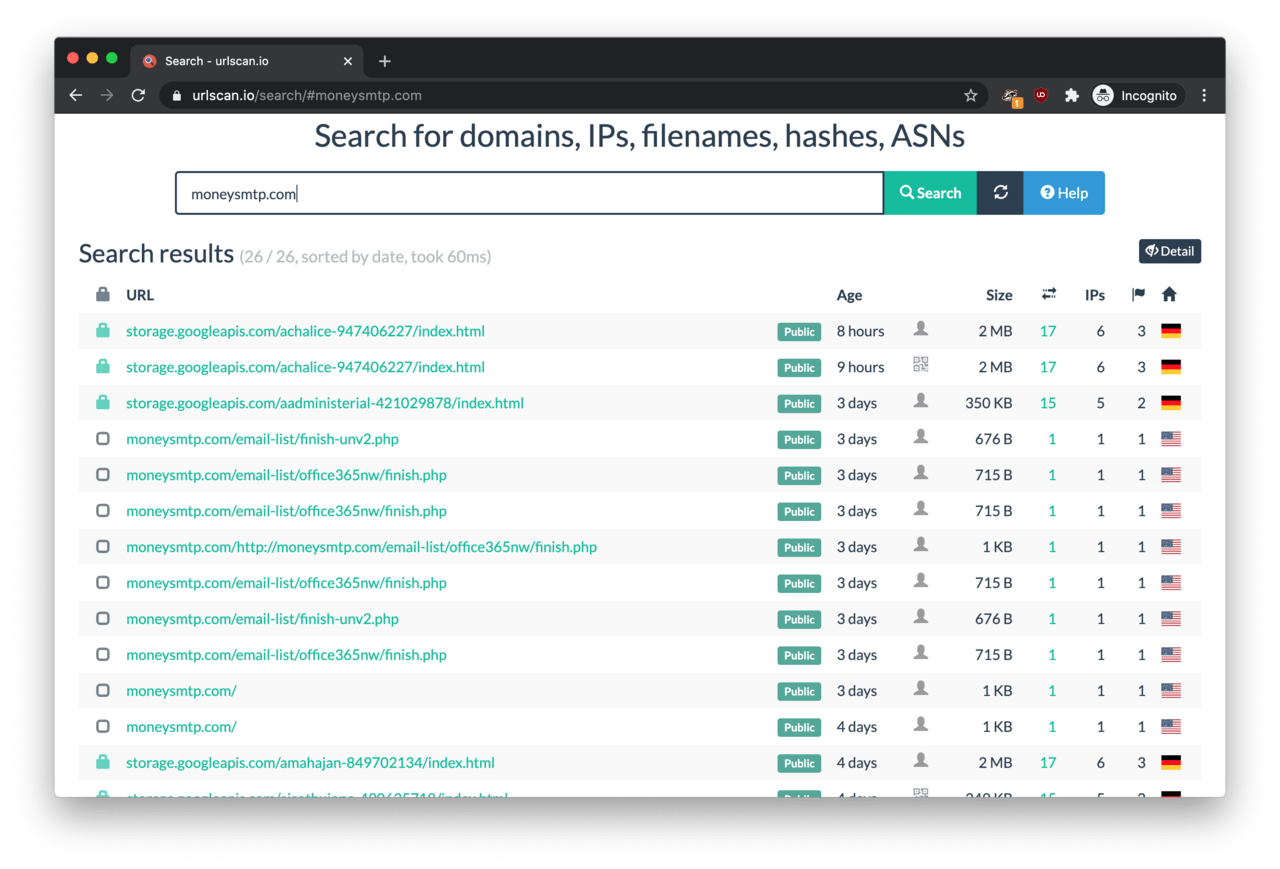
Task: Click the QR code source icon on the 9 hours row
Action: [921, 365]
